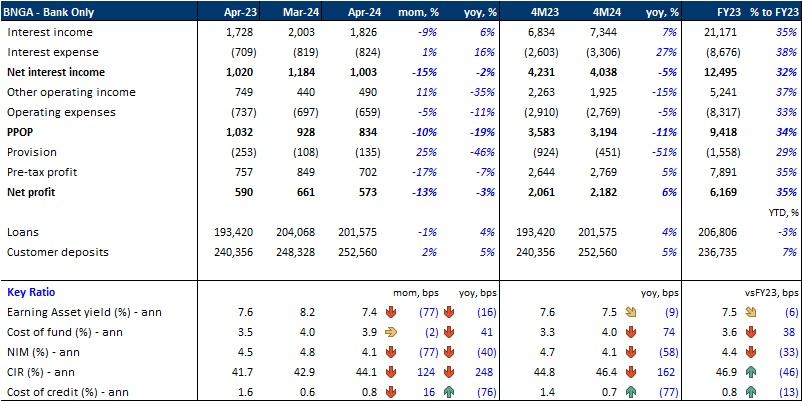Select the PPOP Apr-24 value 834
Image resolution: width=802 pixels, height=401 pixels.
coord(367,131)
